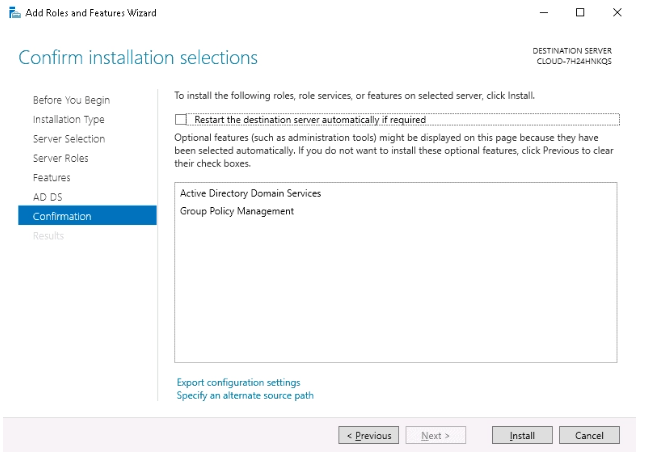Select the highlighted Confirmation step

87,215
